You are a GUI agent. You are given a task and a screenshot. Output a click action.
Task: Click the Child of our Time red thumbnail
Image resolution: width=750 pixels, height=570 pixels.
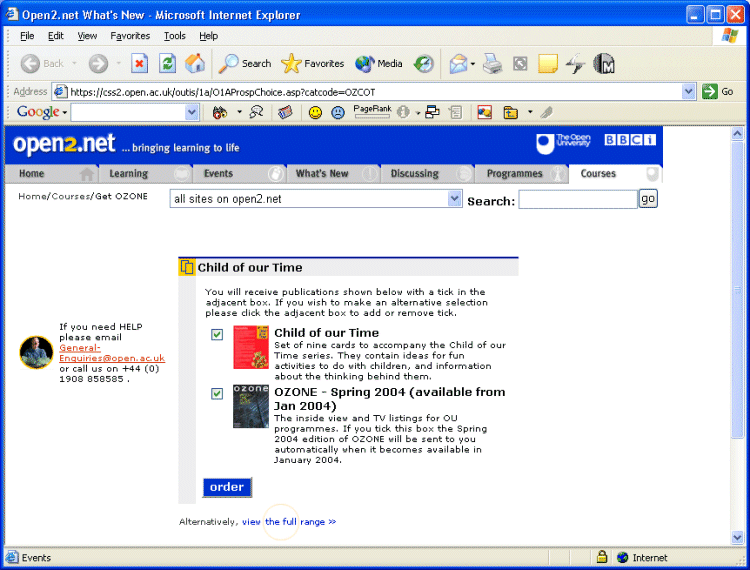click(x=251, y=347)
